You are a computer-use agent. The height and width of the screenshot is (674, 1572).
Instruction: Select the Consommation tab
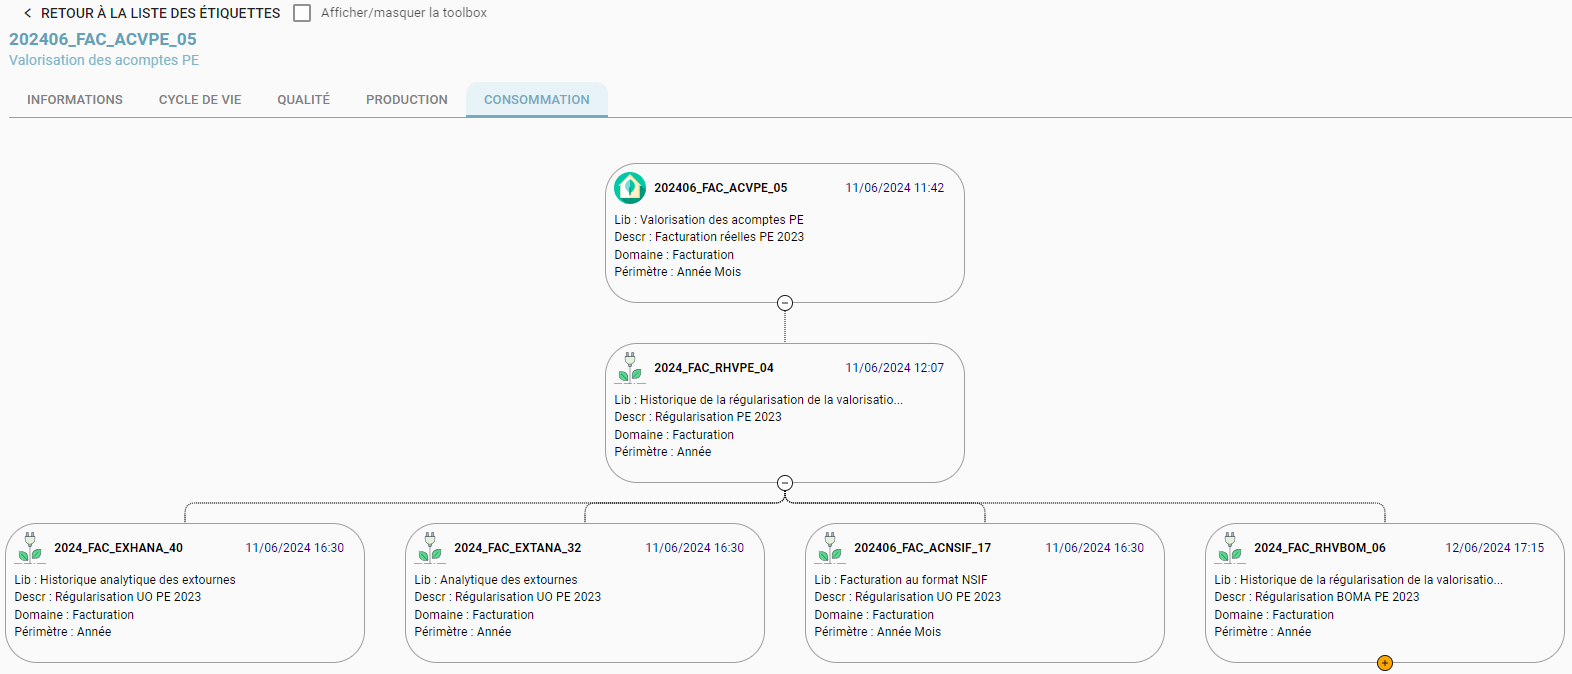tap(537, 100)
